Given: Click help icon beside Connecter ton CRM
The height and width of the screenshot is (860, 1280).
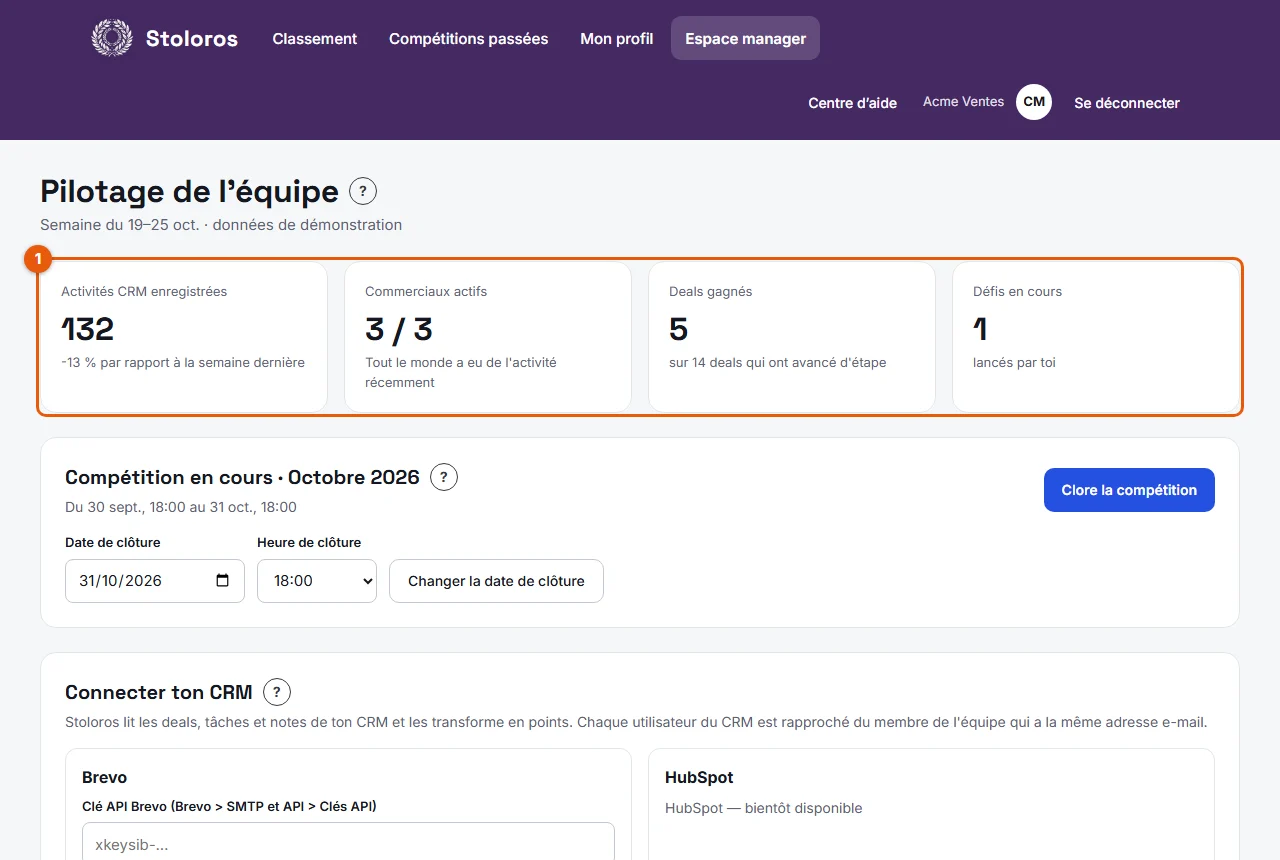Looking at the screenshot, I should [277, 692].
